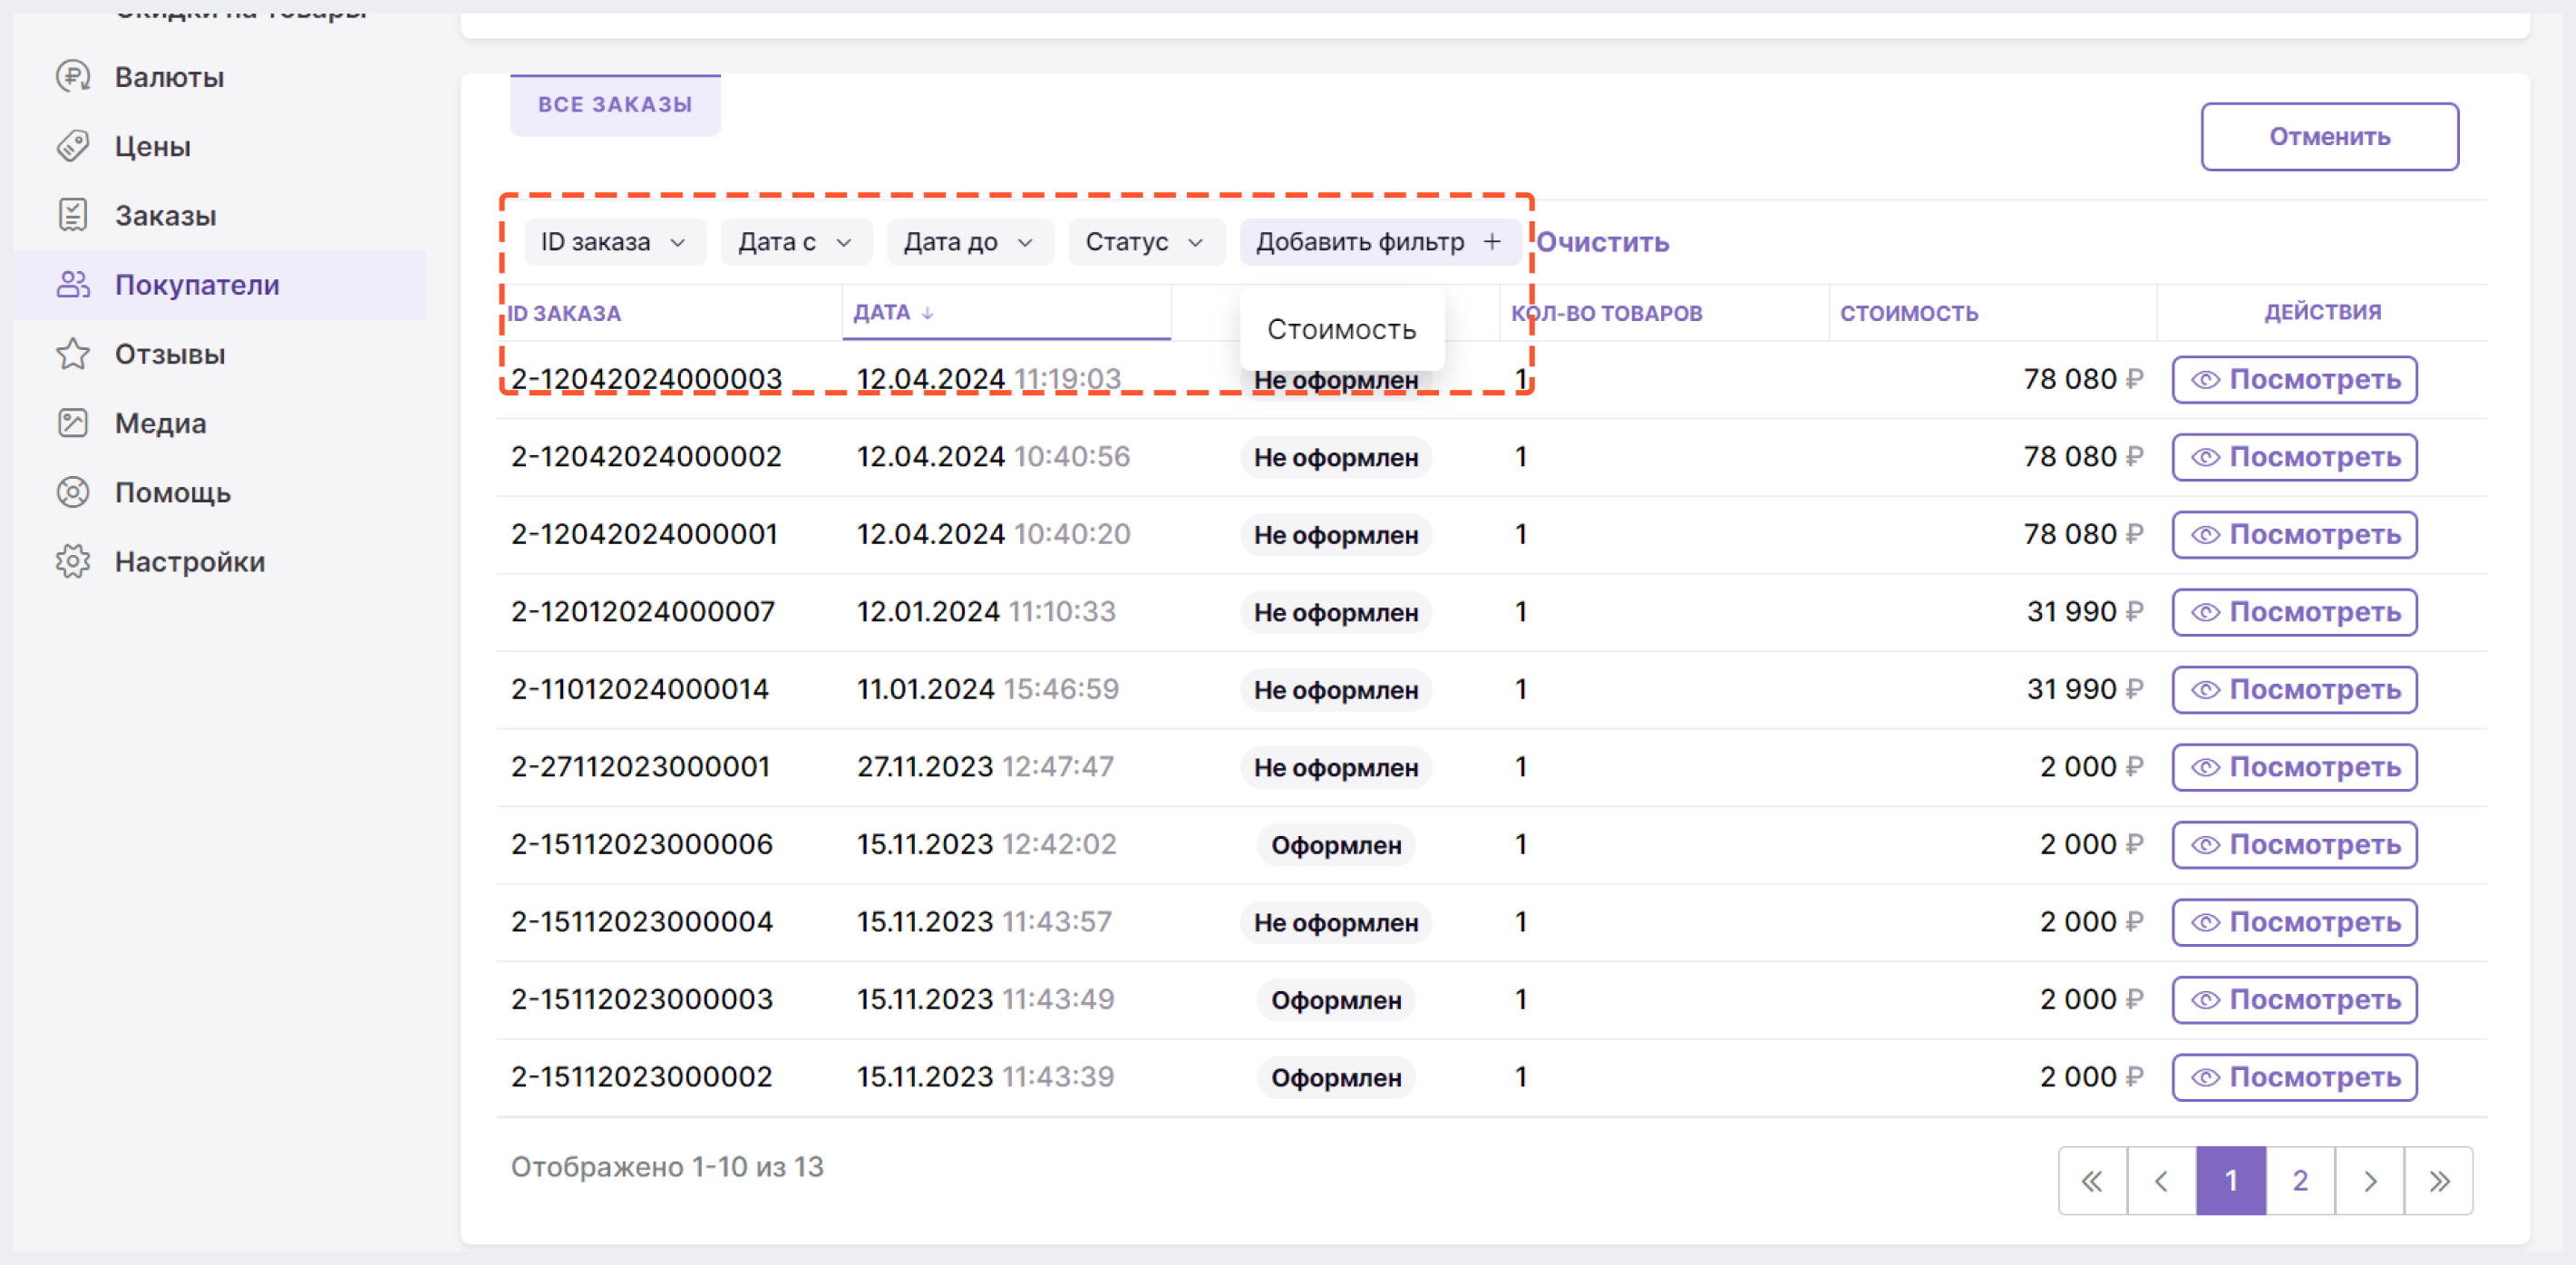
Task: Select the ВСЕ ЗАКАЗЫ tab
Action: coord(615,105)
